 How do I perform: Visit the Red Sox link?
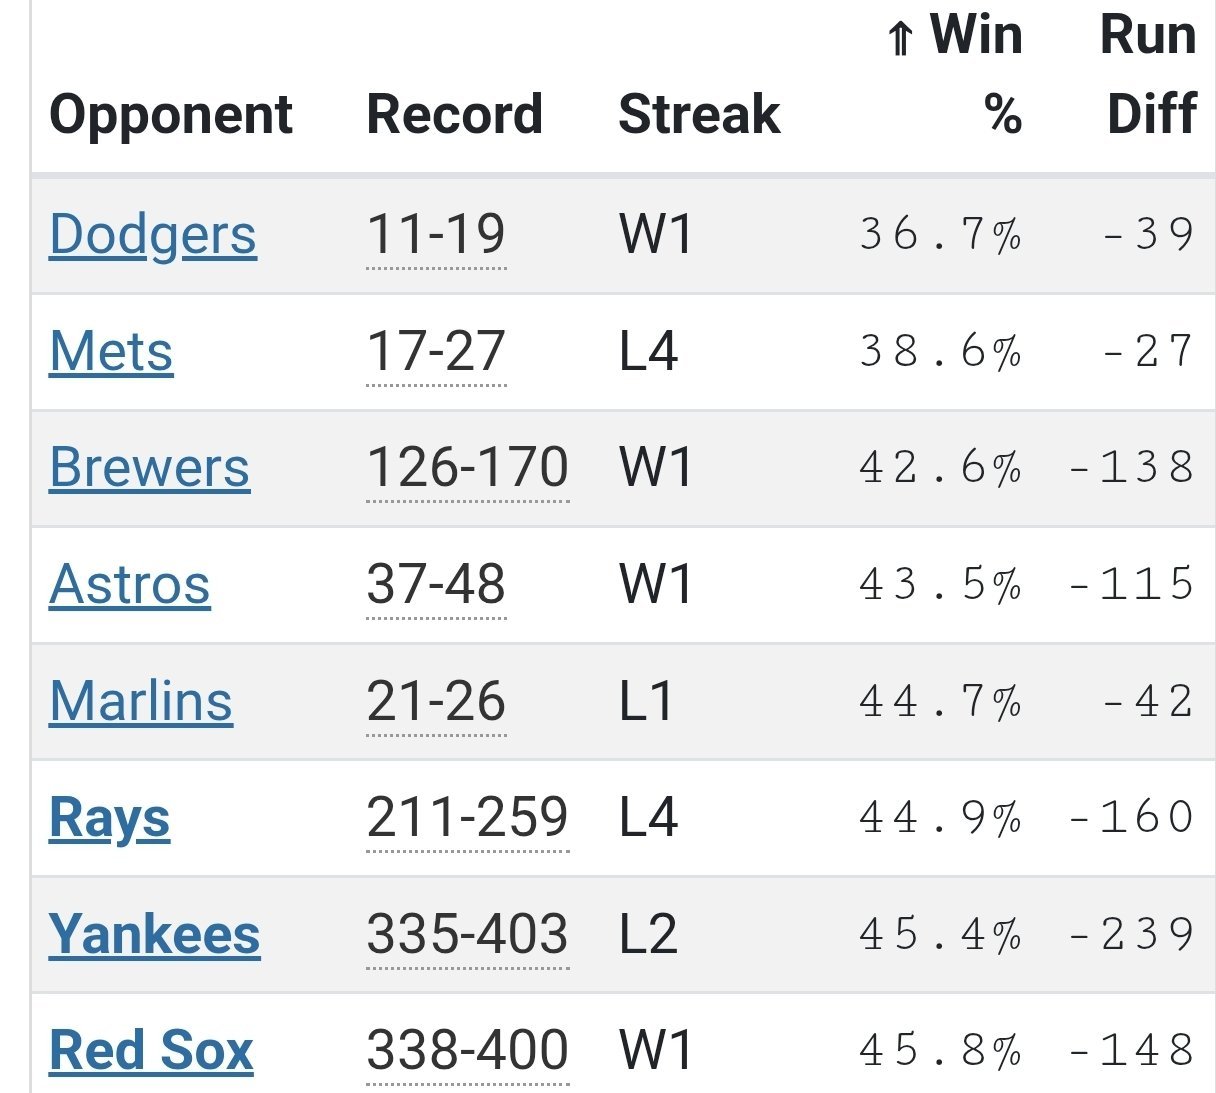tap(151, 1051)
